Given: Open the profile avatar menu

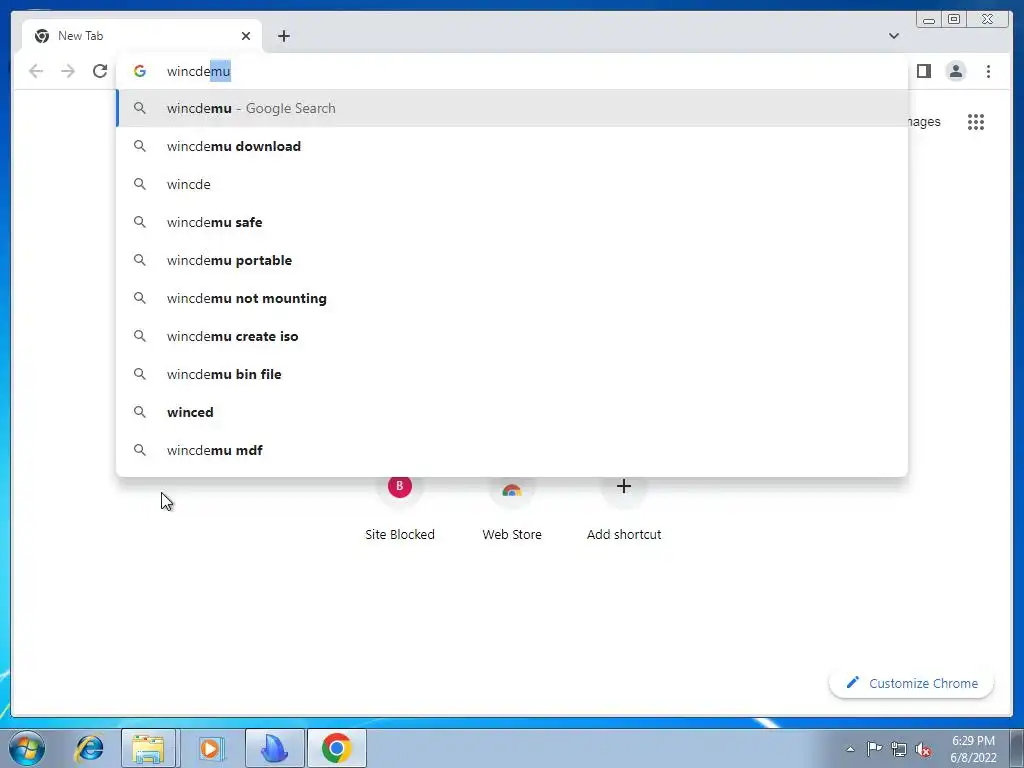Looking at the screenshot, I should (955, 71).
